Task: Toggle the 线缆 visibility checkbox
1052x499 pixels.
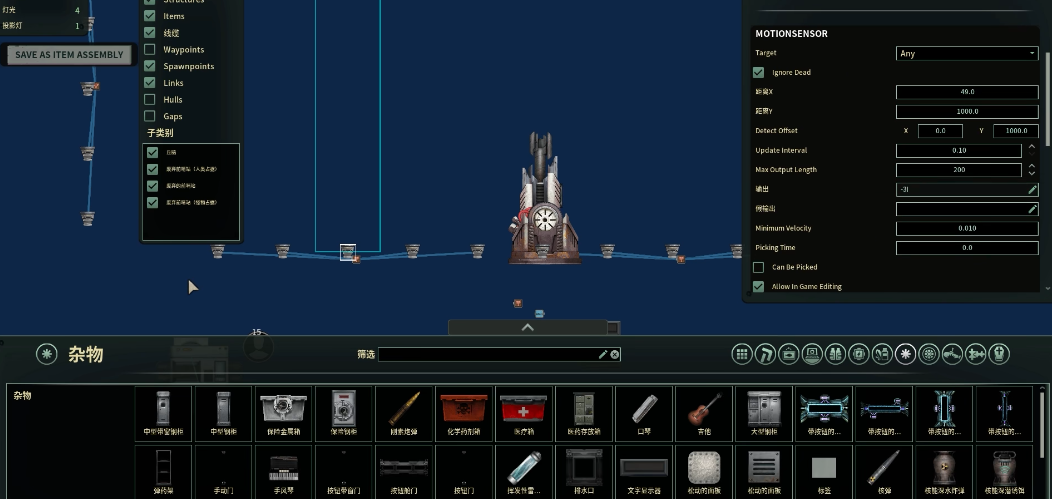Action: (x=150, y=32)
